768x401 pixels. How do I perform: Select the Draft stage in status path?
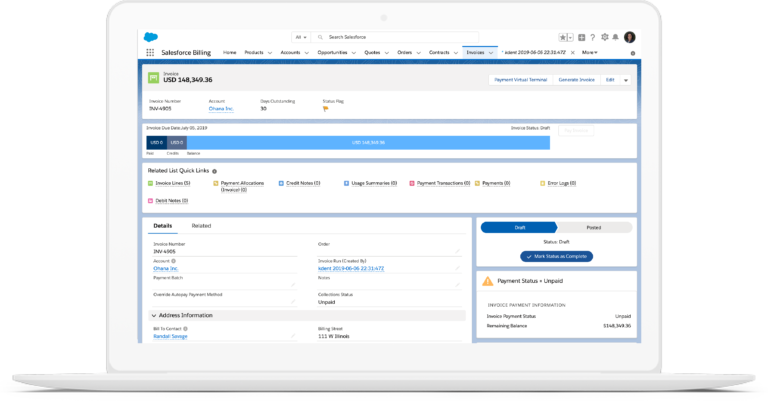(x=519, y=228)
